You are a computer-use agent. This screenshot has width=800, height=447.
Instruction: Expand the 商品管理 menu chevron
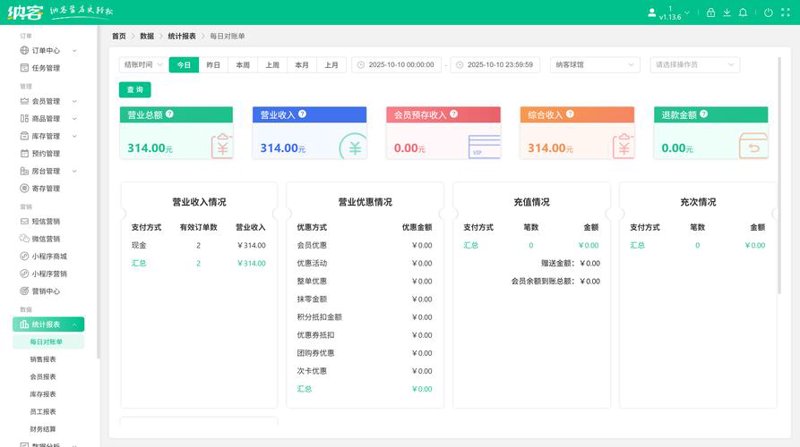(74, 118)
